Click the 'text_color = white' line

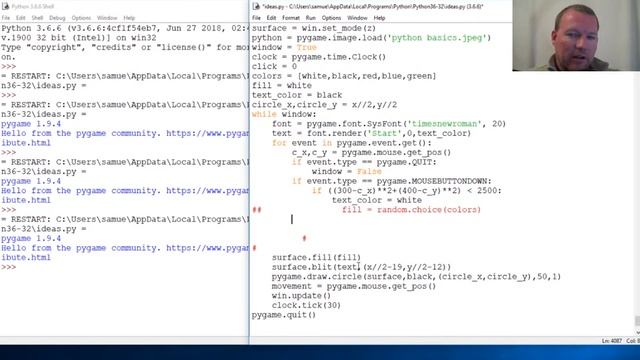tap(377, 200)
